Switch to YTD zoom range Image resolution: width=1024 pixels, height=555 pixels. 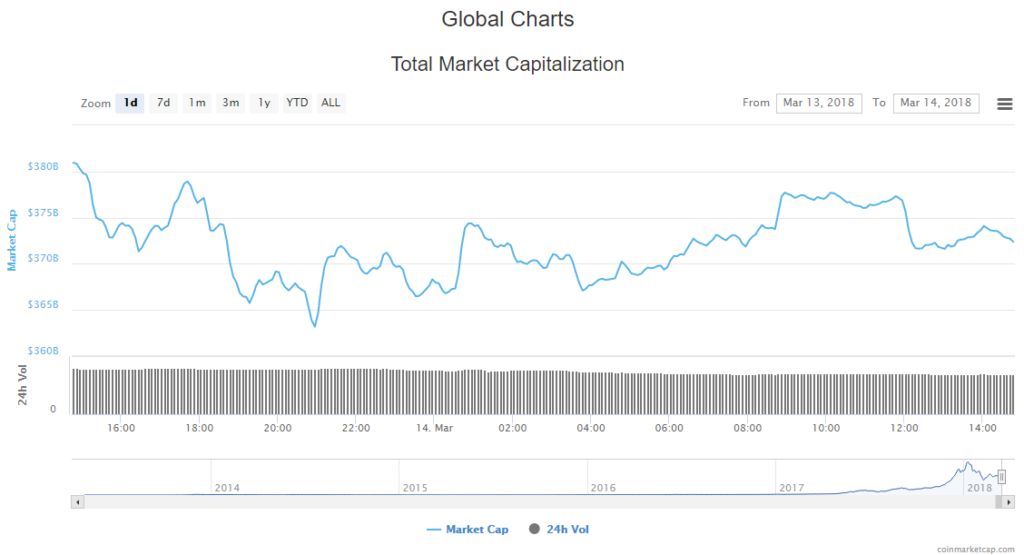pos(297,103)
